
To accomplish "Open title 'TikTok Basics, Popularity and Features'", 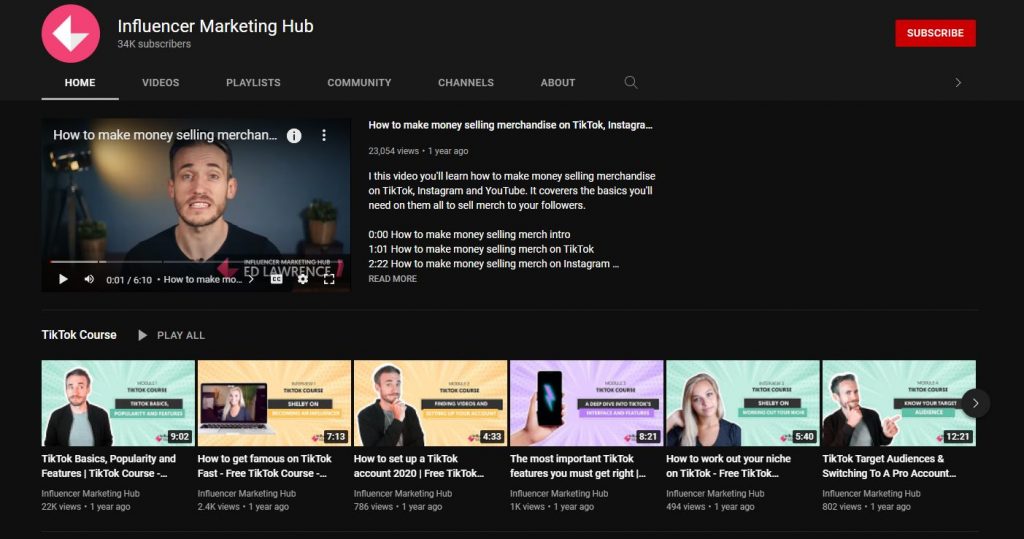I will 108,466.
